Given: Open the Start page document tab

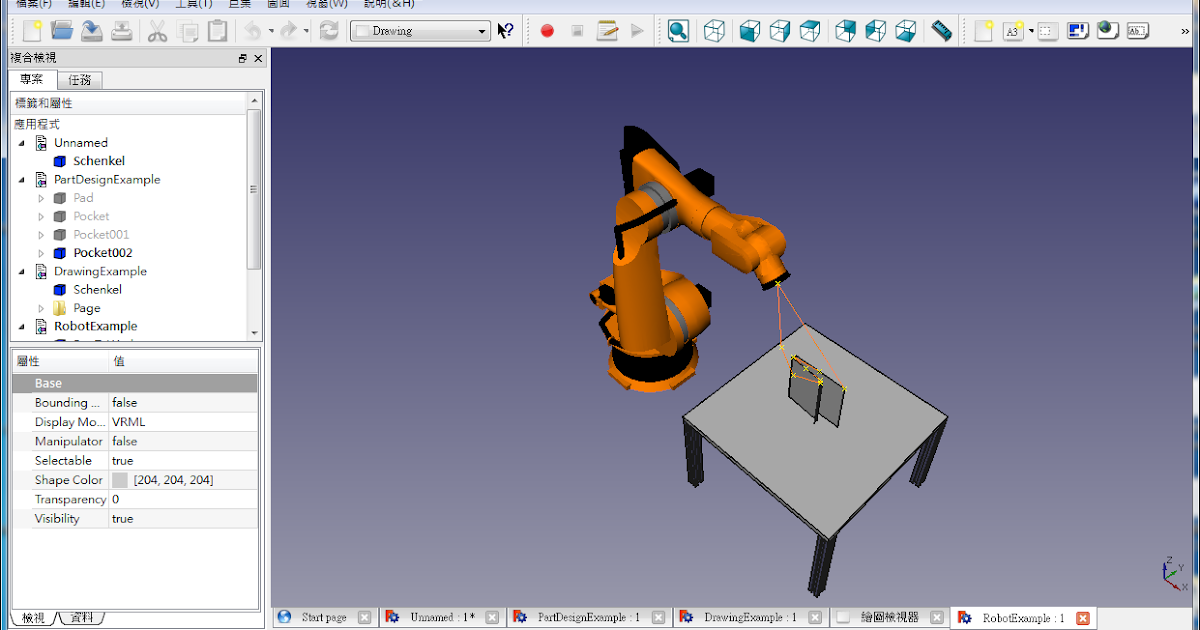Looking at the screenshot, I should click(324, 617).
